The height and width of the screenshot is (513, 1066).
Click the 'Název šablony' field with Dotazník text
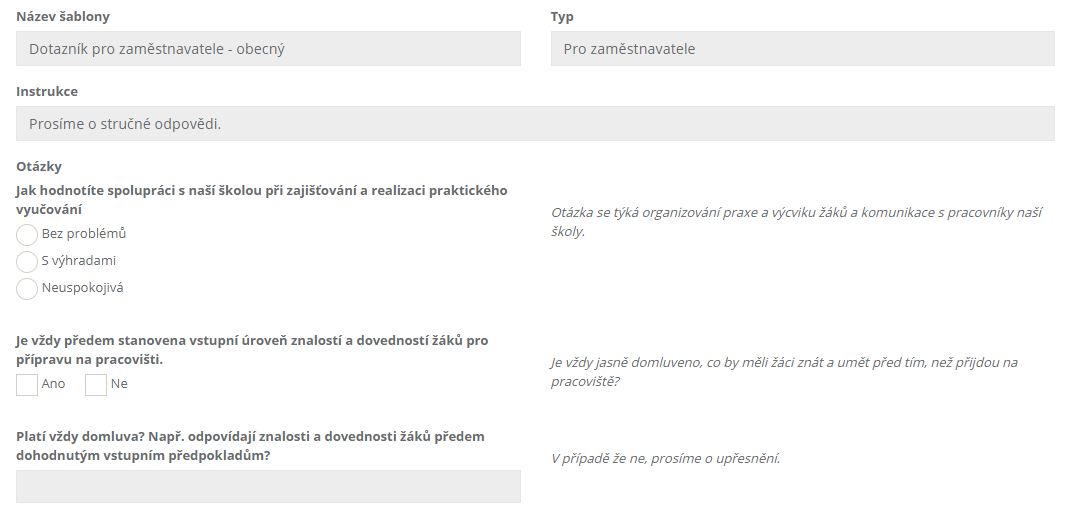point(269,48)
